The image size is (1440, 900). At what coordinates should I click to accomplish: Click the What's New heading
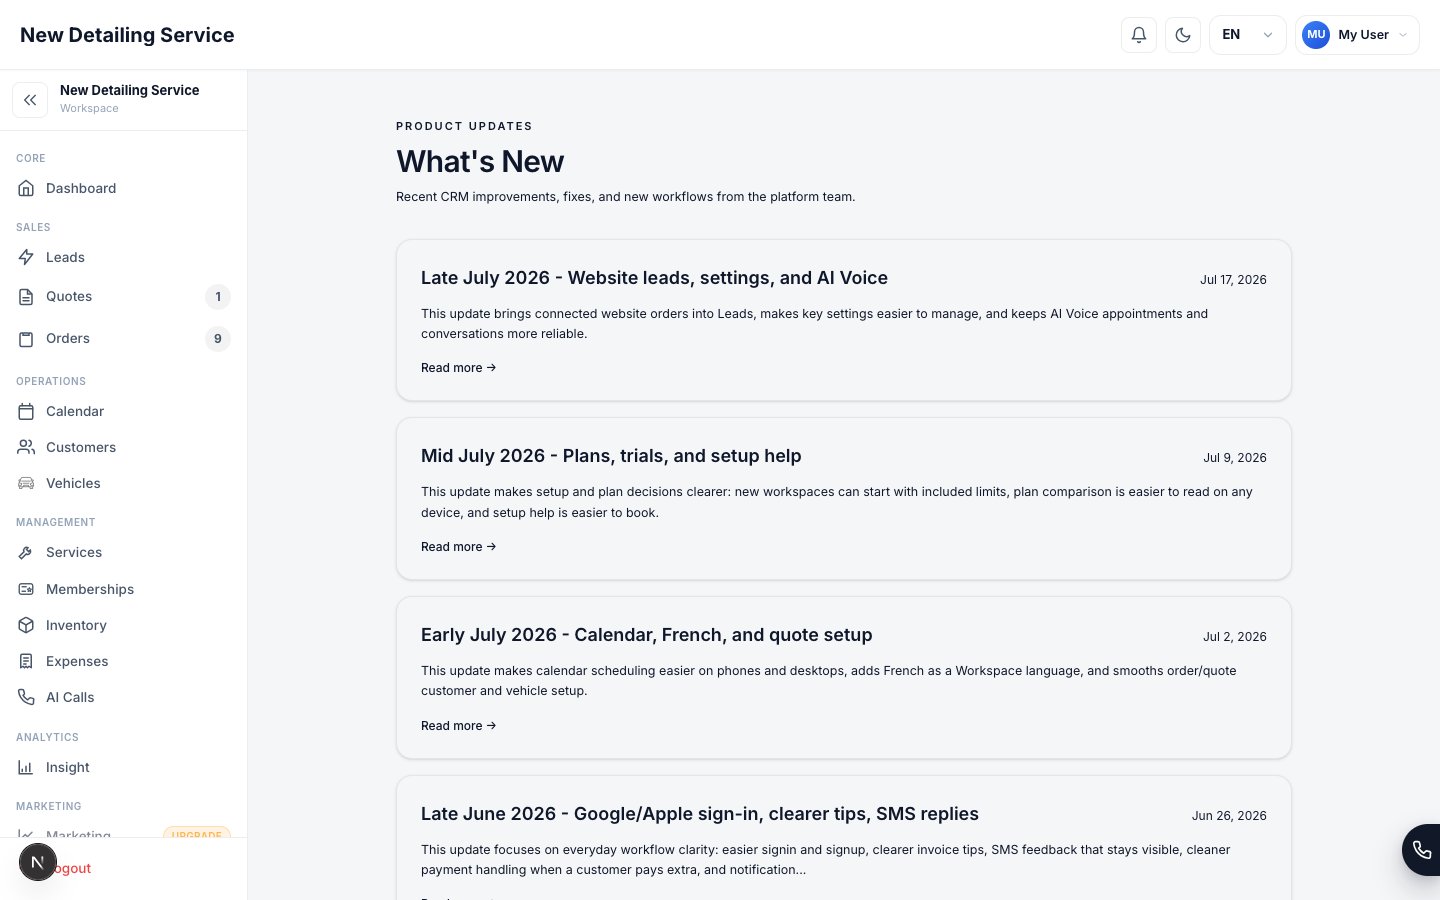click(x=480, y=161)
